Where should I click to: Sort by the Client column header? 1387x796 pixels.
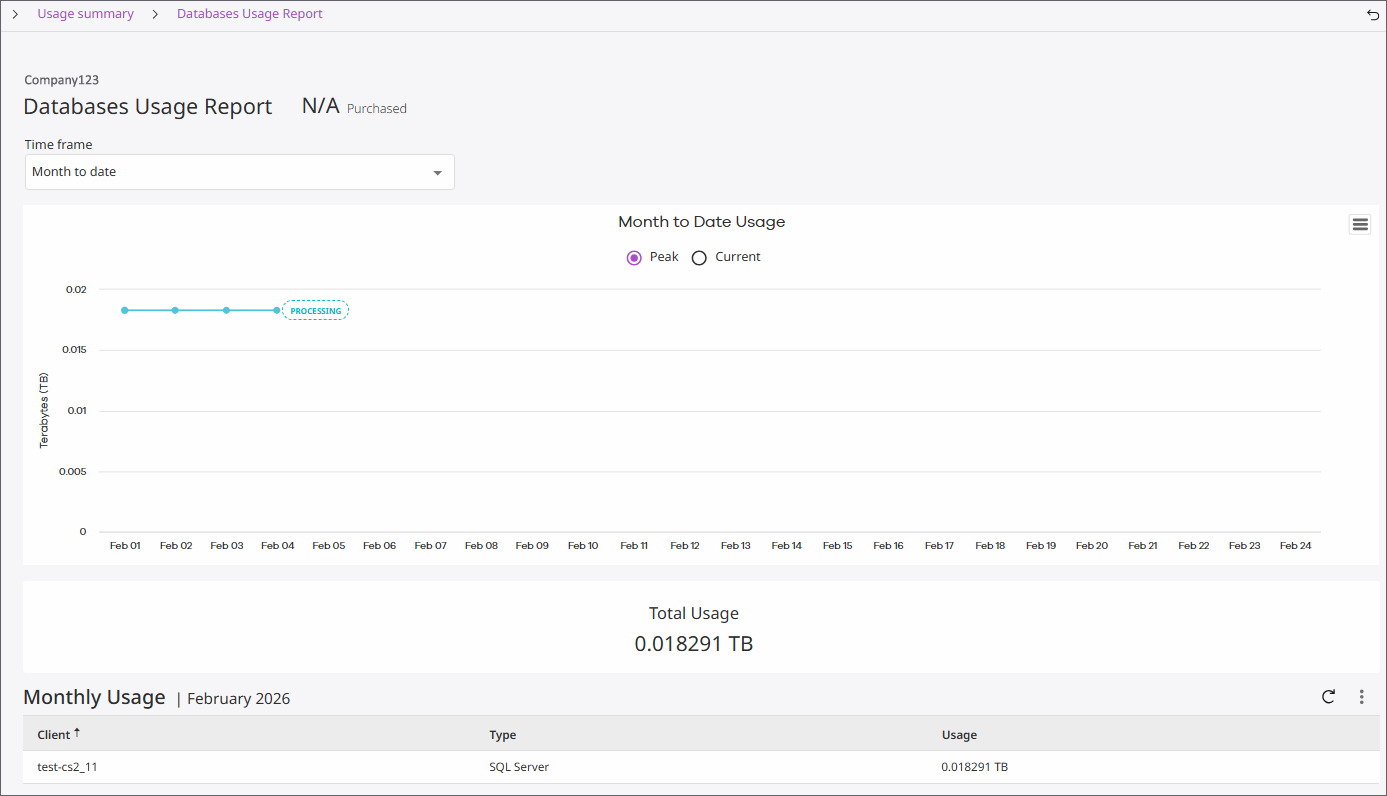click(53, 735)
